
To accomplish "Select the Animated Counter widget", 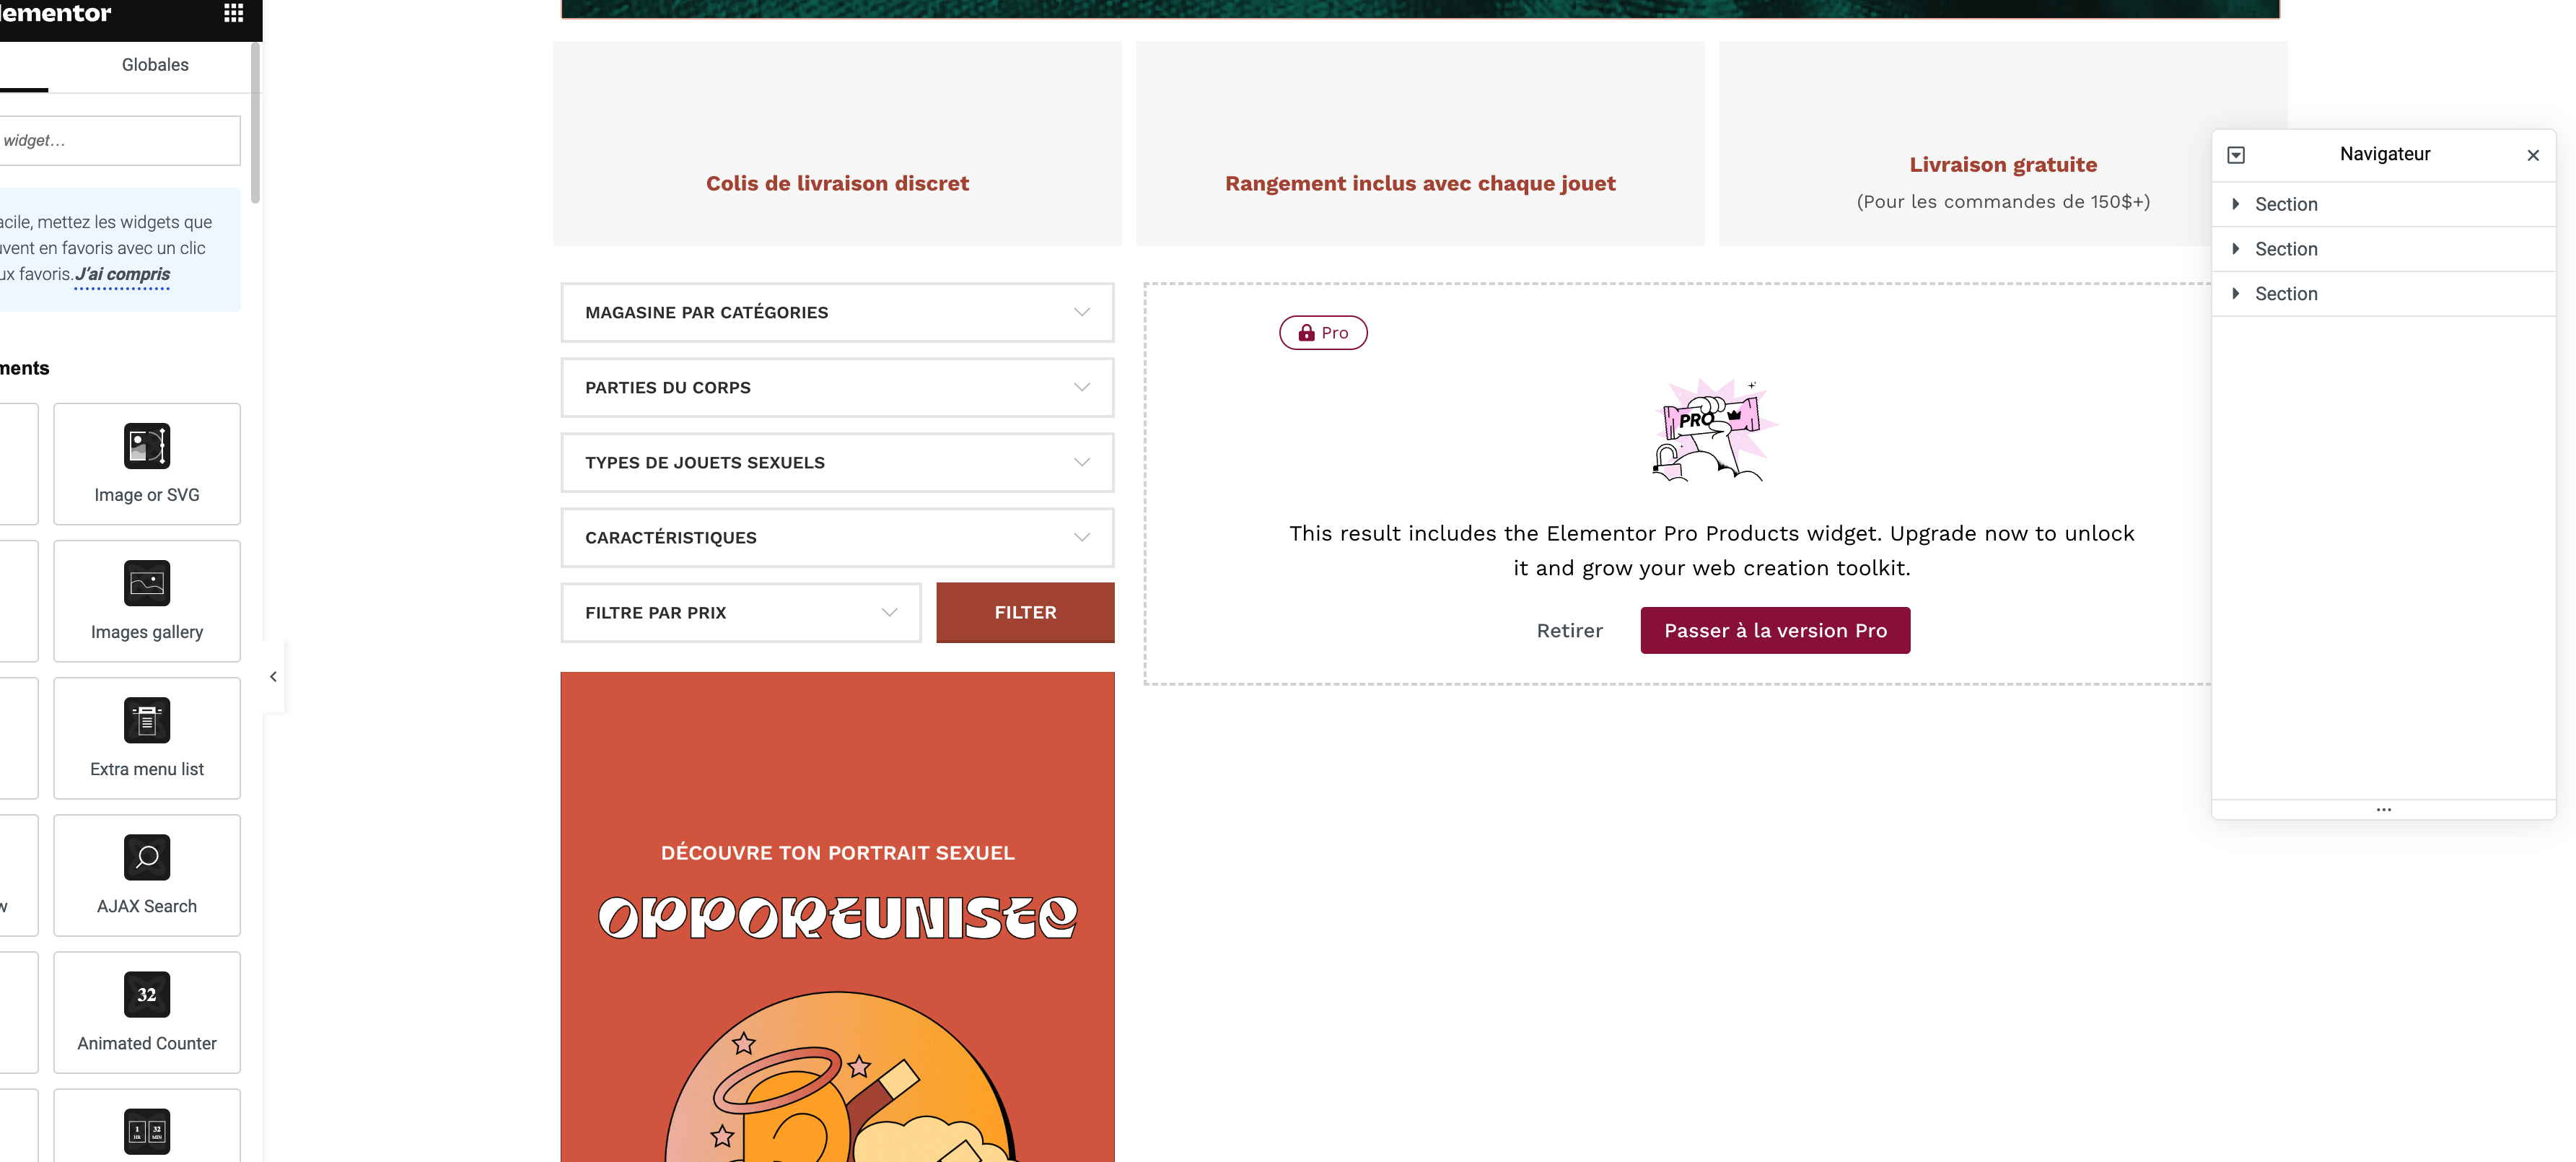I will [x=147, y=1012].
